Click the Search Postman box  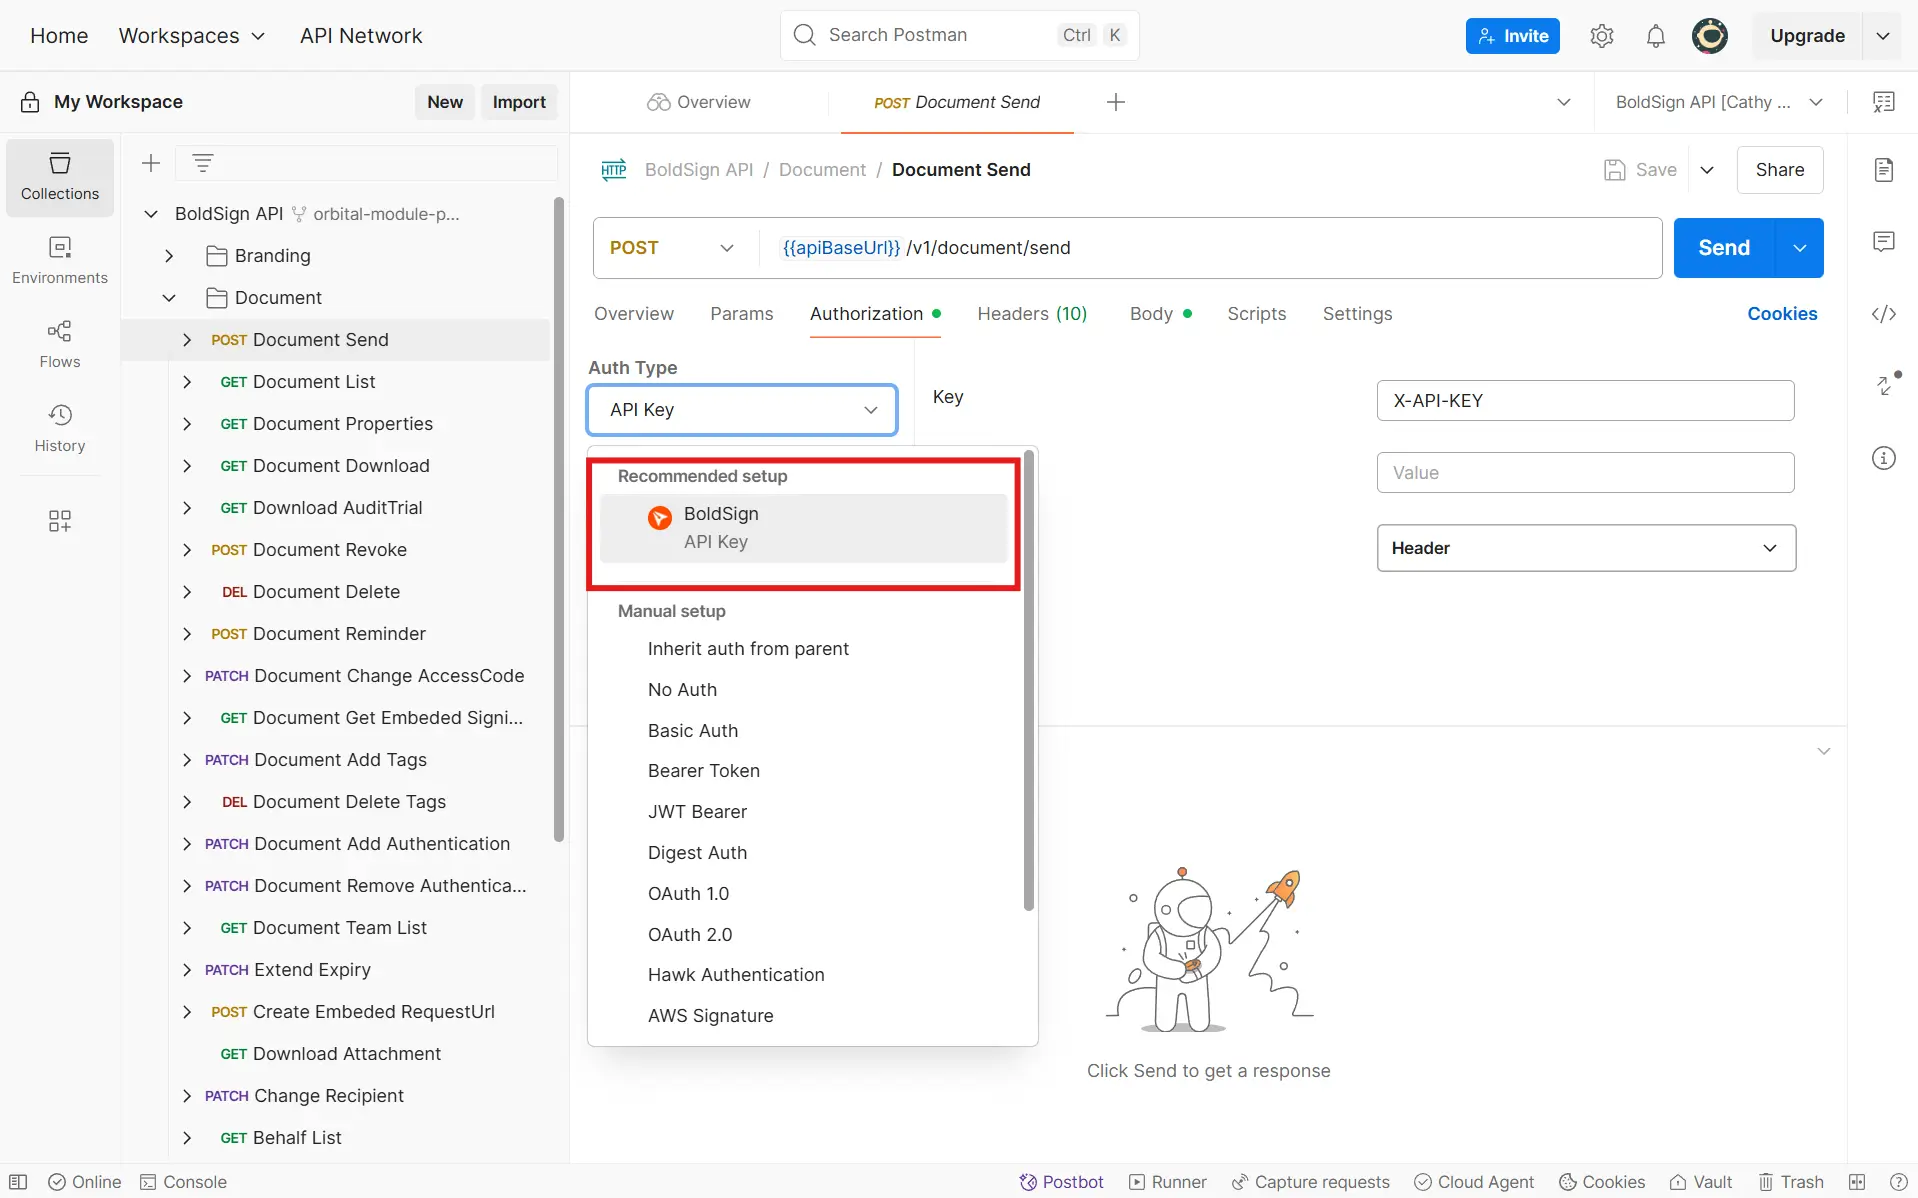pyautogui.click(x=959, y=36)
